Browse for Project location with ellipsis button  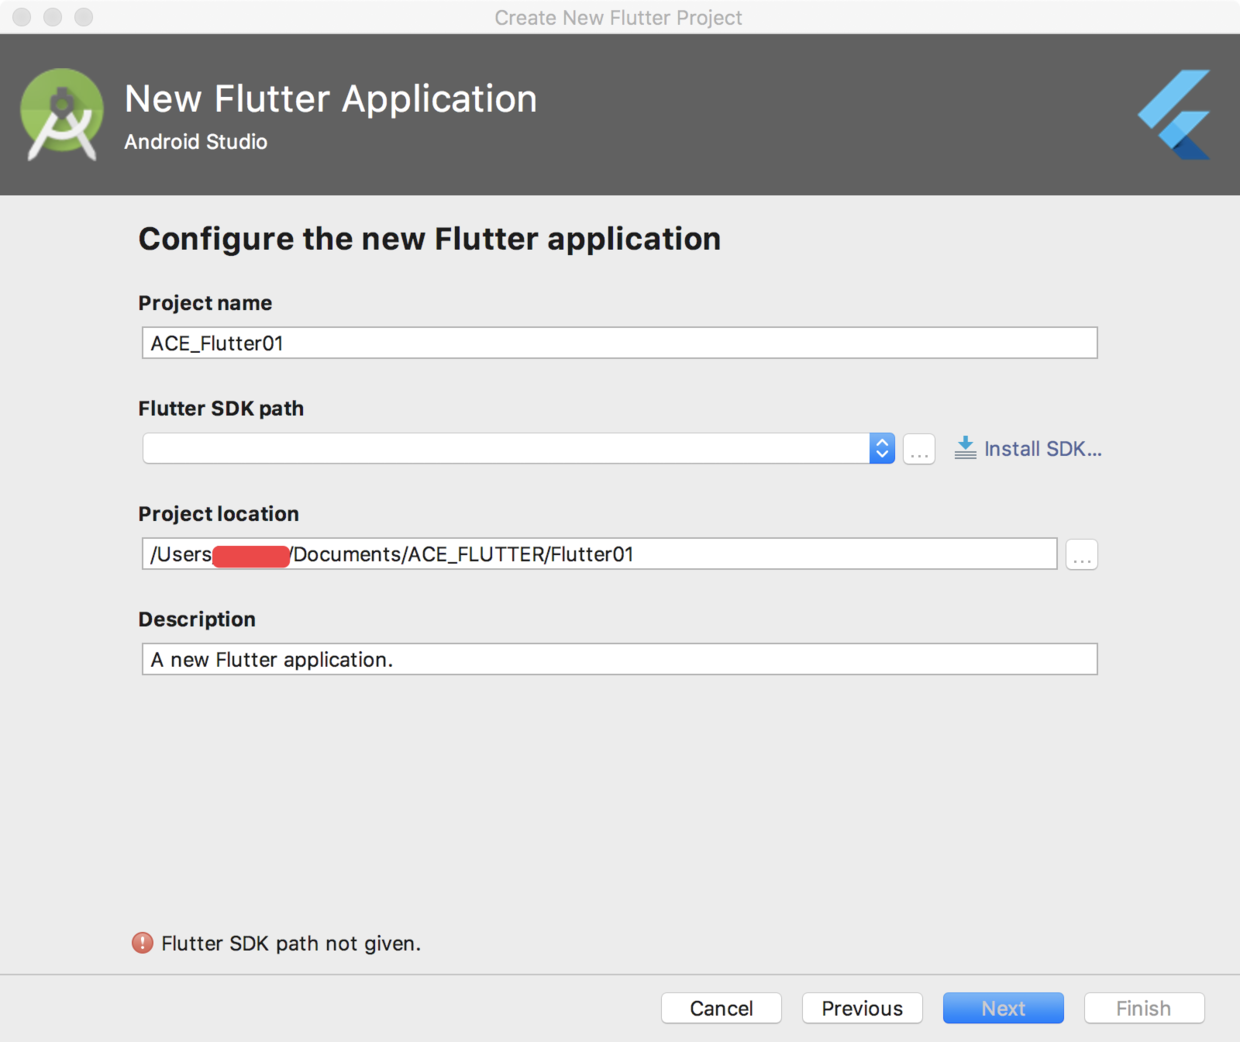(1081, 555)
